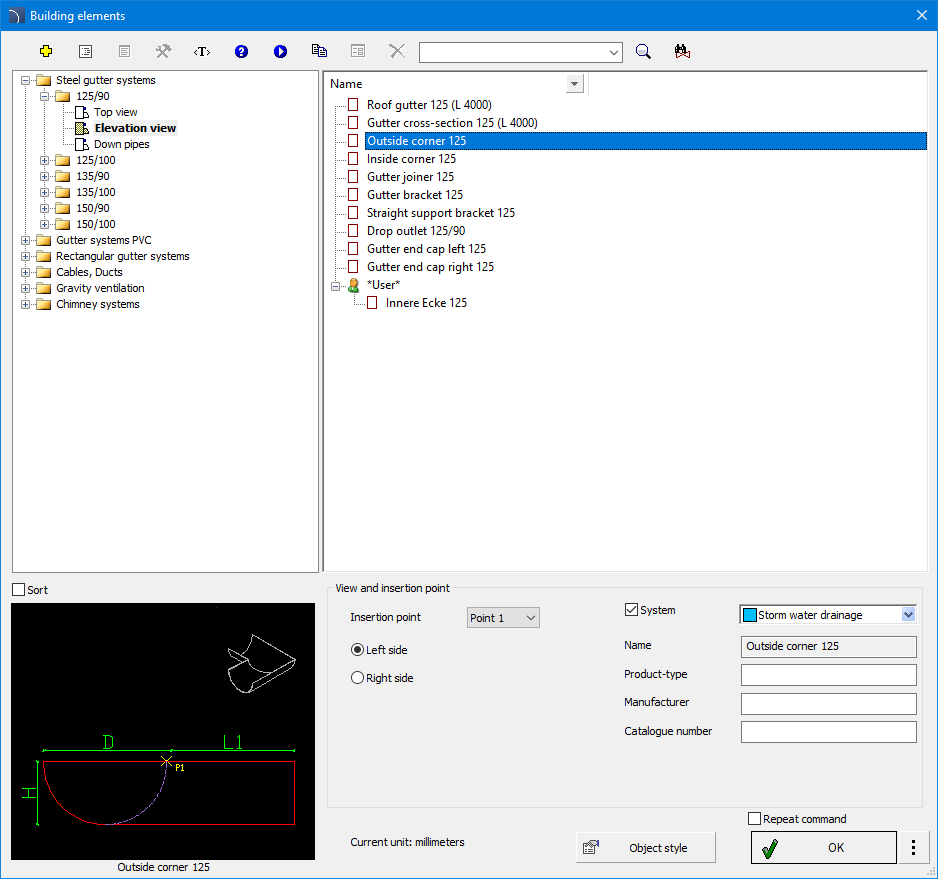
Task: Enable the Sort checkbox
Action: pyautogui.click(x=19, y=590)
